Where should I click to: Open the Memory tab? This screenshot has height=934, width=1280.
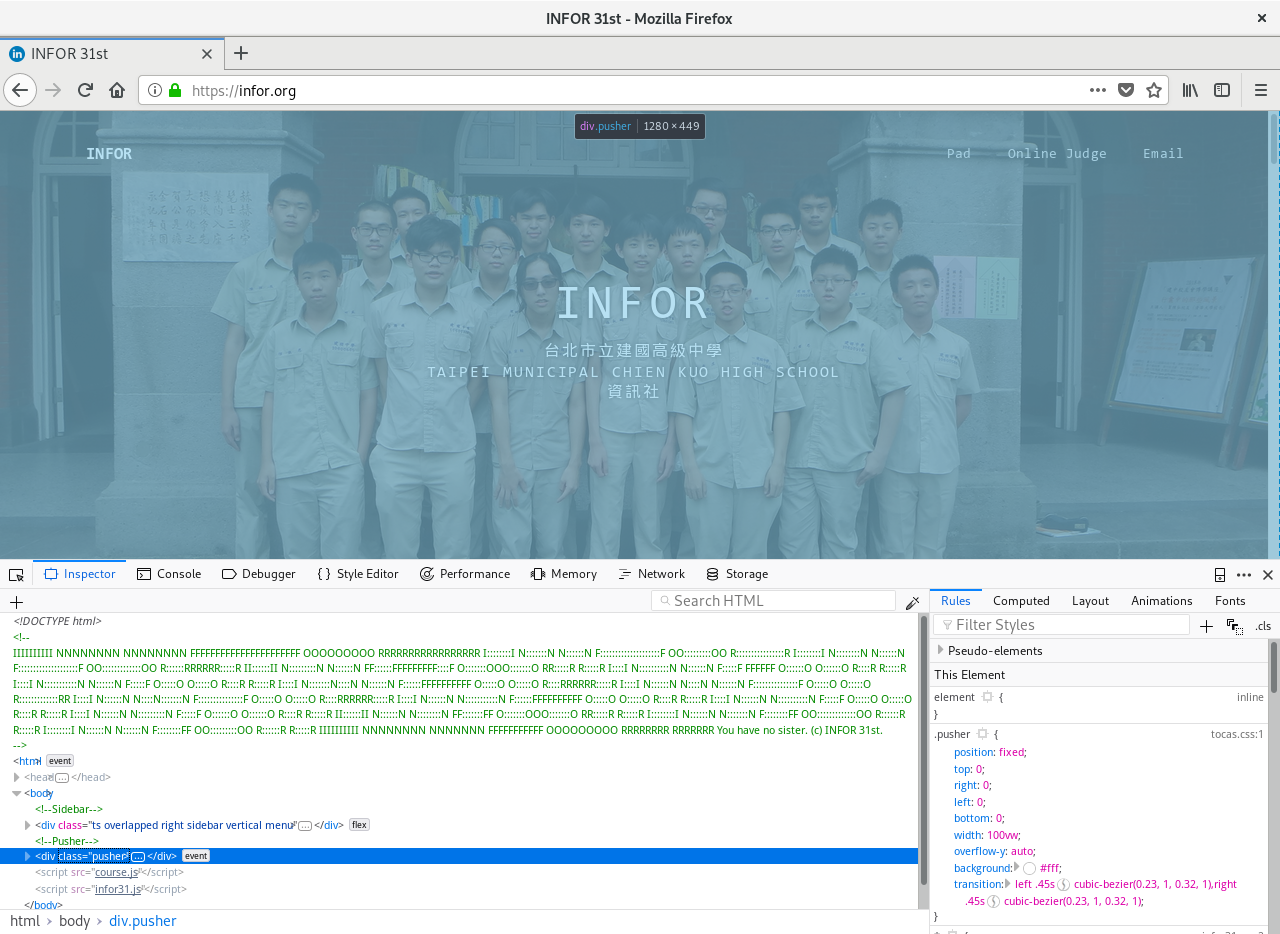[x=564, y=574]
